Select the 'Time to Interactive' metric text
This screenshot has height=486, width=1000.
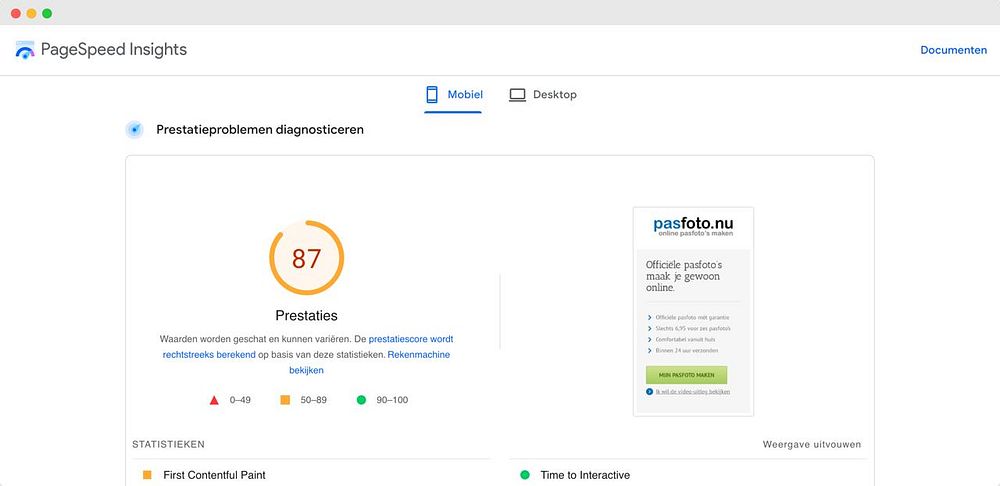(585, 475)
